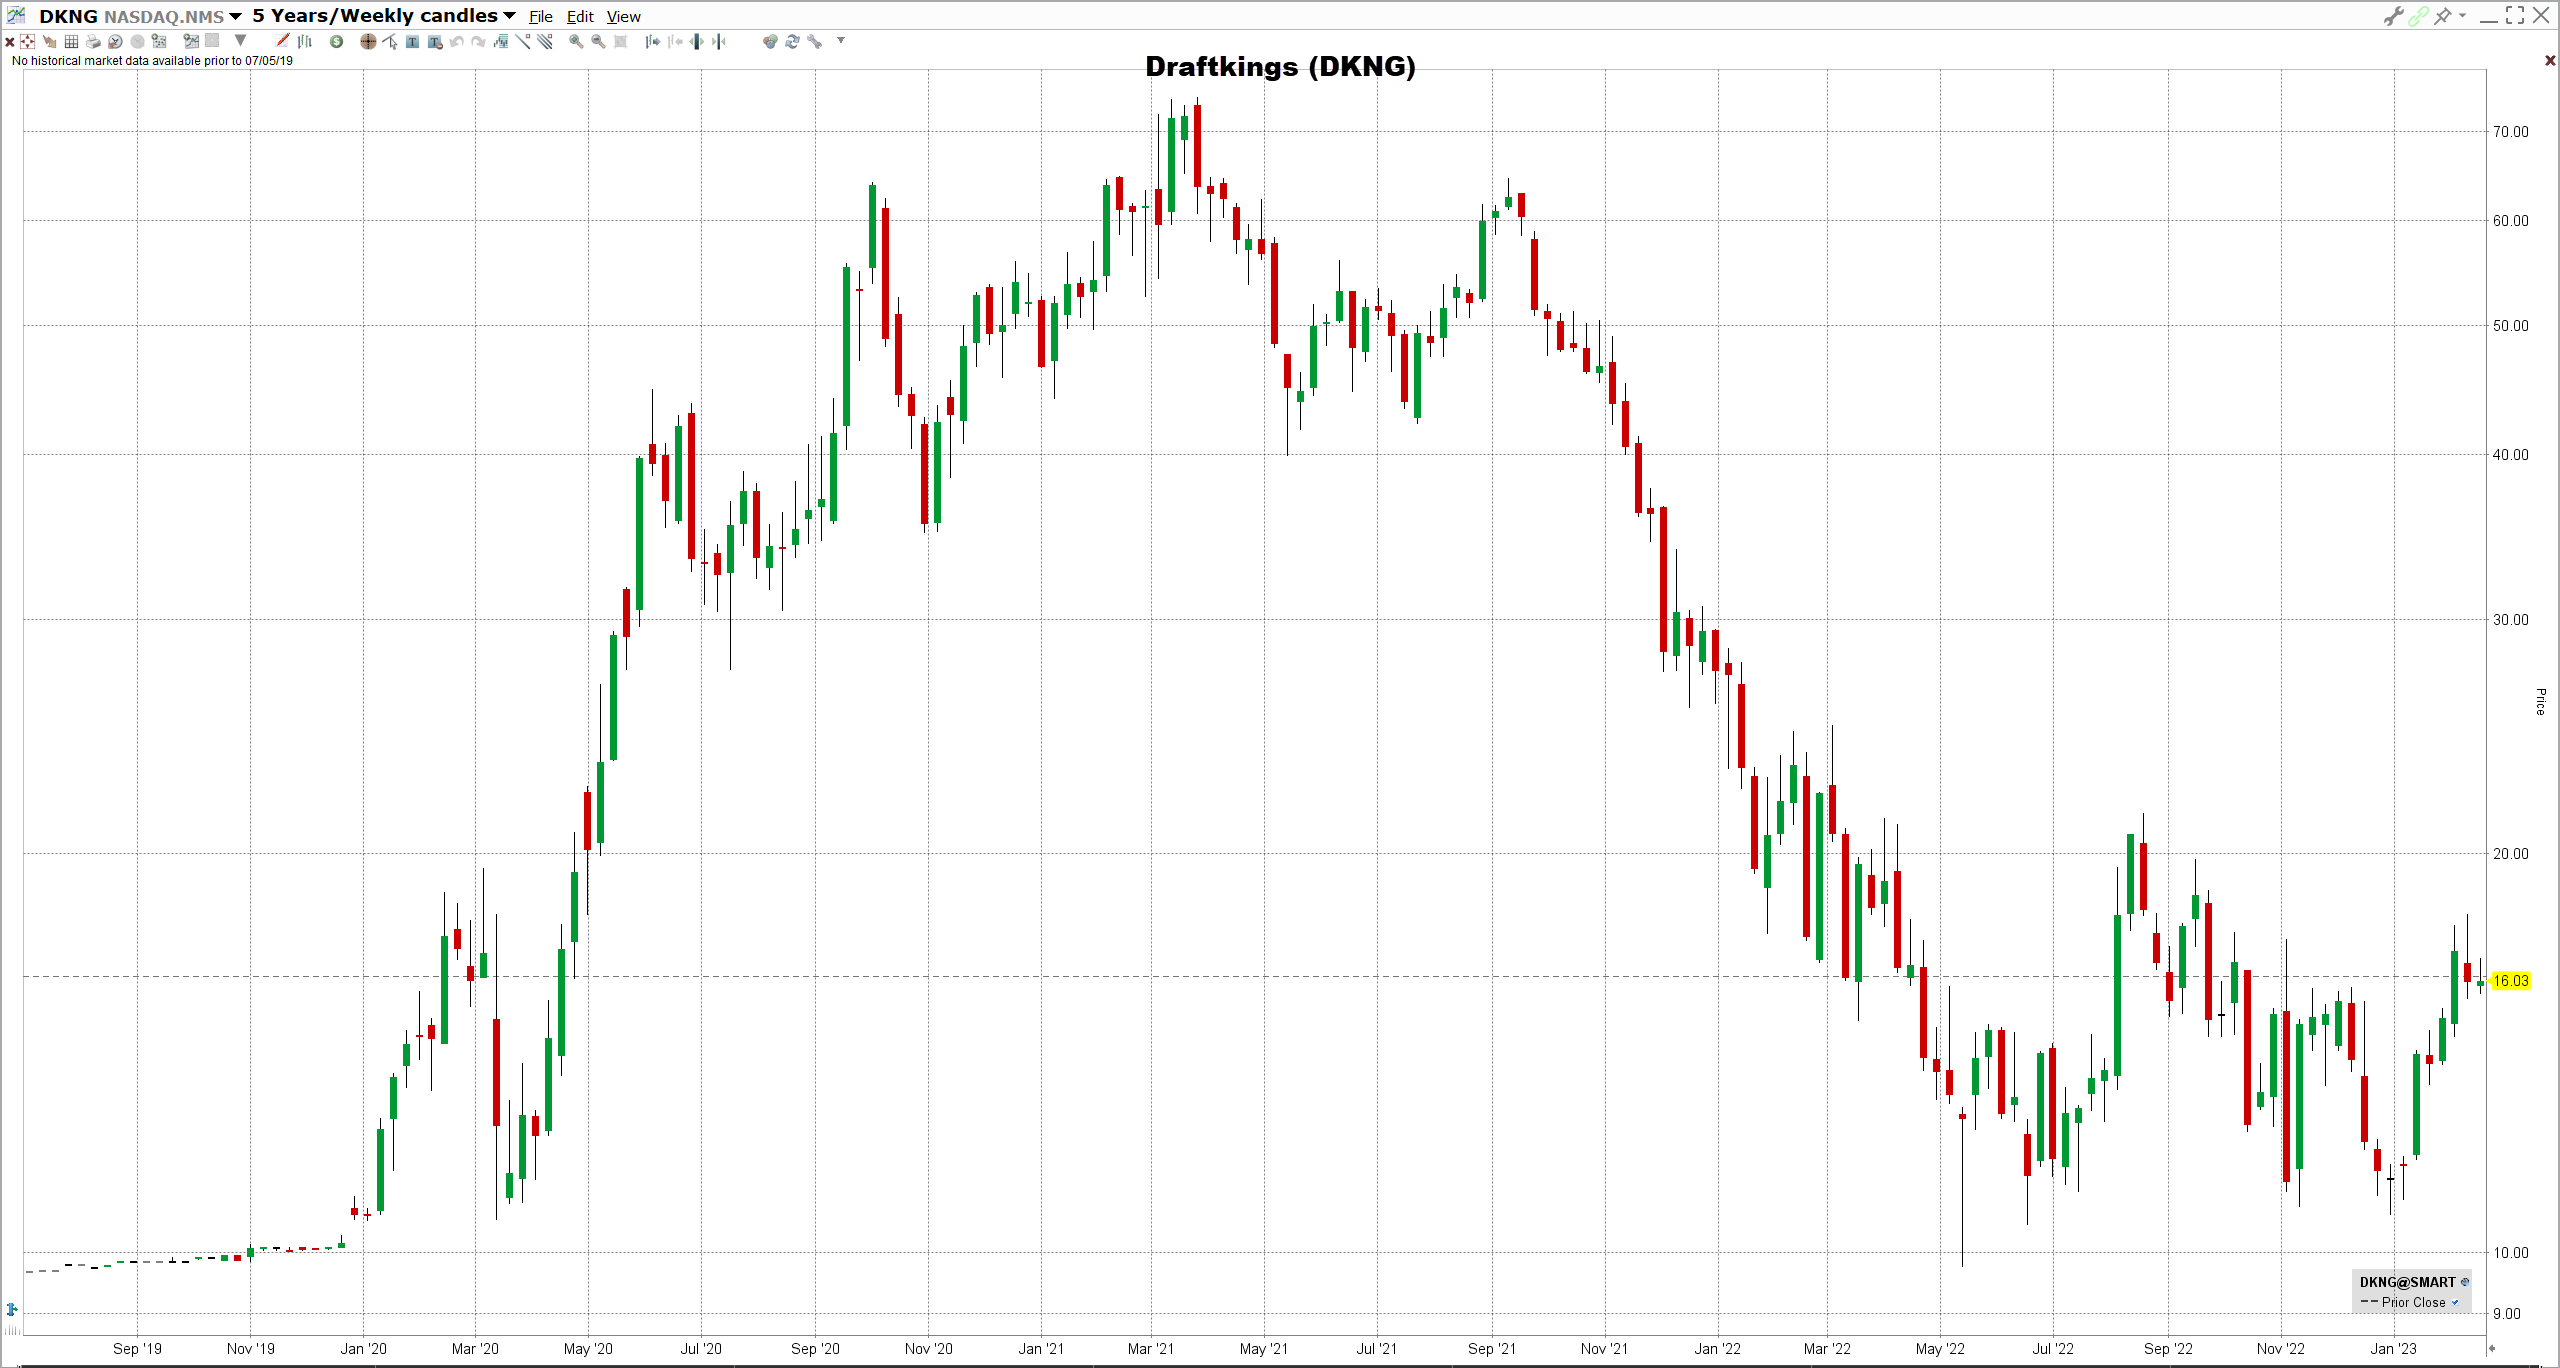Open title bar wrench configuration icon
The image size is (2560, 1368).
[x=2393, y=16]
